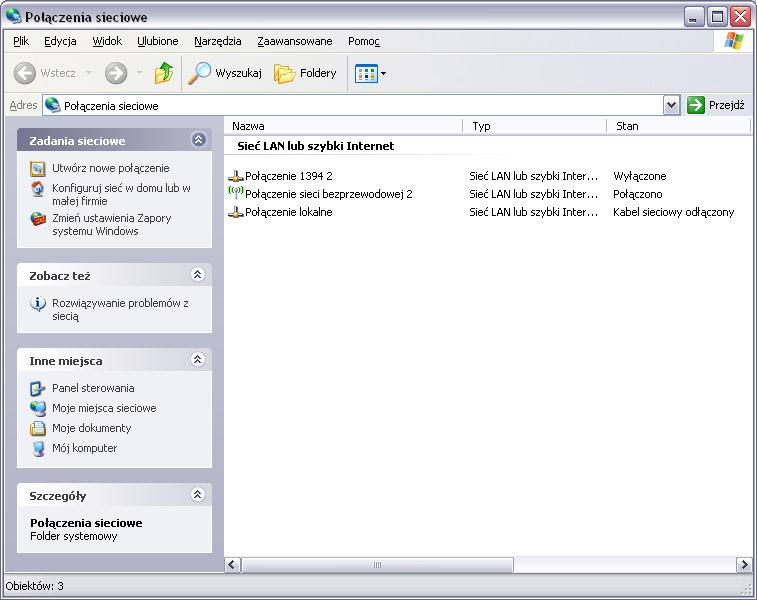This screenshot has width=757, height=600.
Task: Open Panel sterowania link
Action: point(93,389)
